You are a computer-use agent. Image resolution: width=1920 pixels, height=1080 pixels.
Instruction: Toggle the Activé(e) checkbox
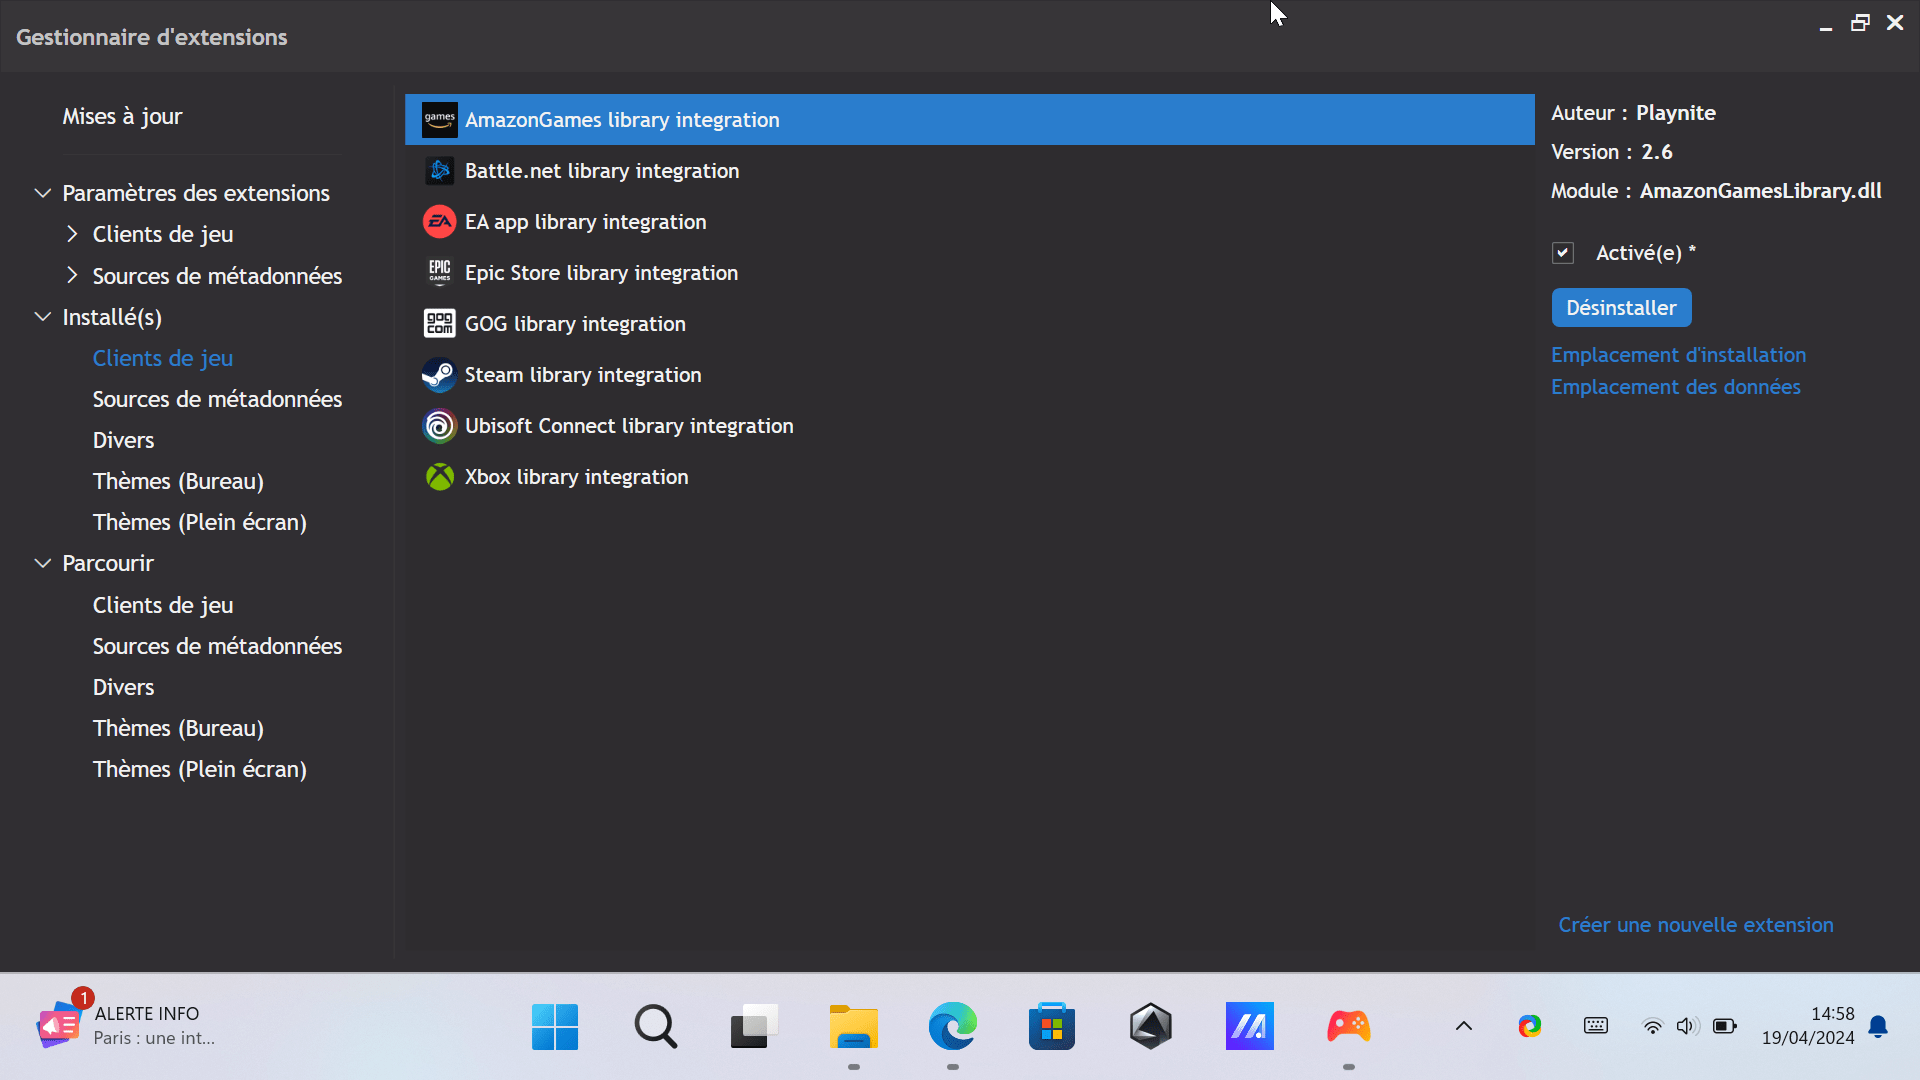click(1563, 253)
